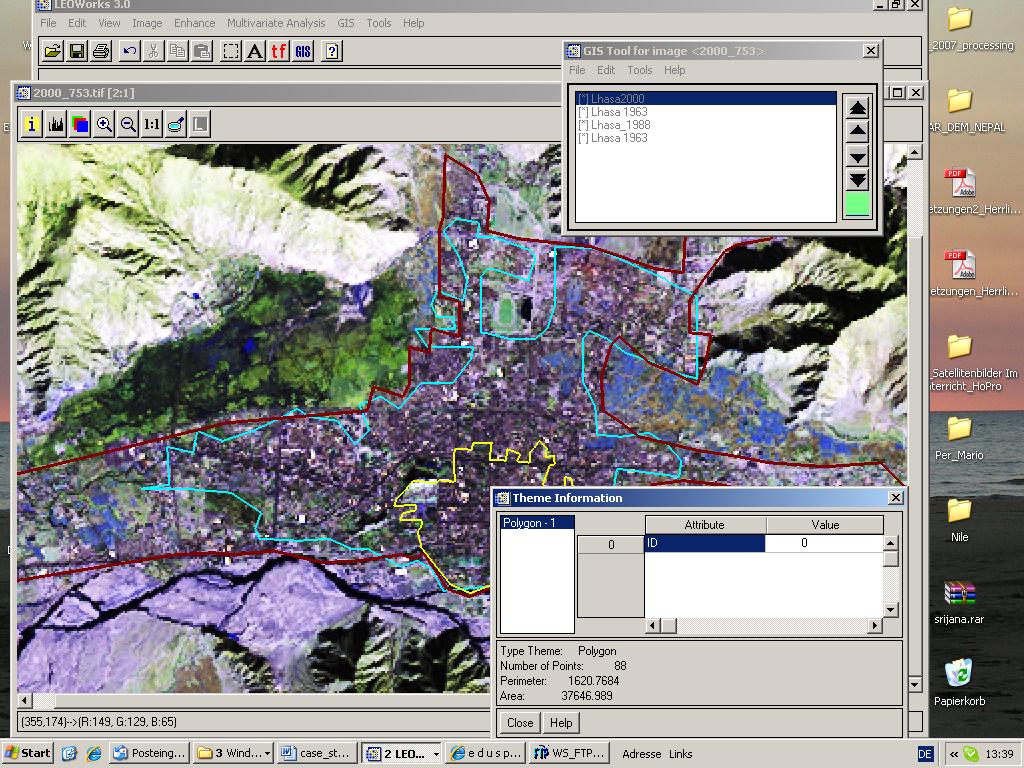
Task: Reset the image to 1:1 scale
Action: [x=151, y=124]
